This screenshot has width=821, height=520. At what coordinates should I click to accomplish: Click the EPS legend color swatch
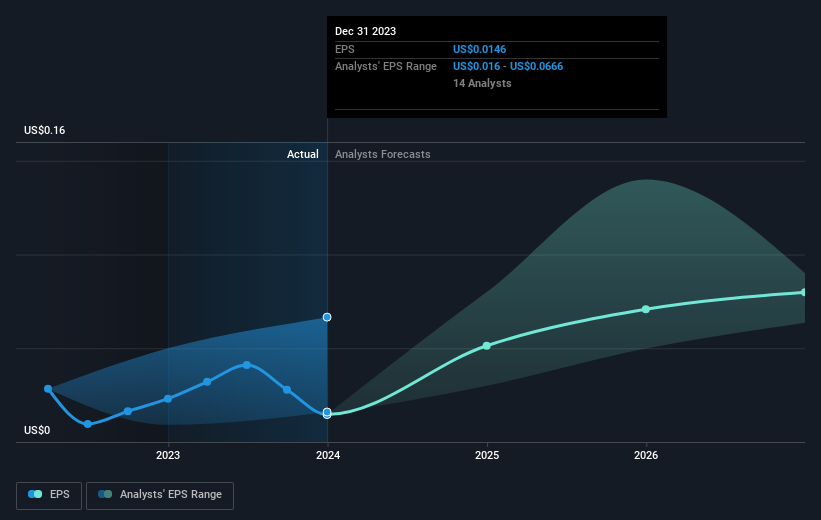click(35, 494)
